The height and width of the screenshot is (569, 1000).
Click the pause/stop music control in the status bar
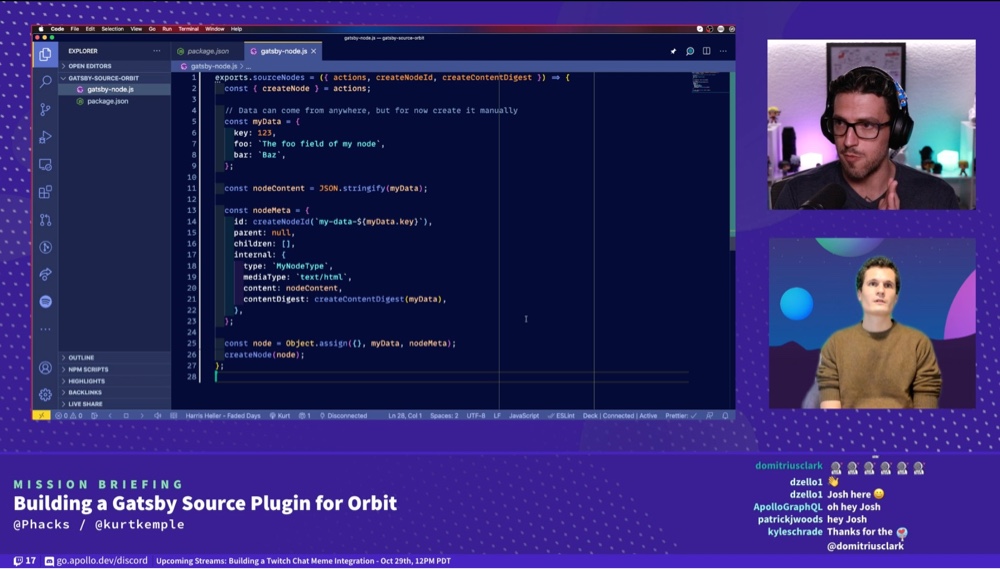pyautogui.click(x=126, y=415)
